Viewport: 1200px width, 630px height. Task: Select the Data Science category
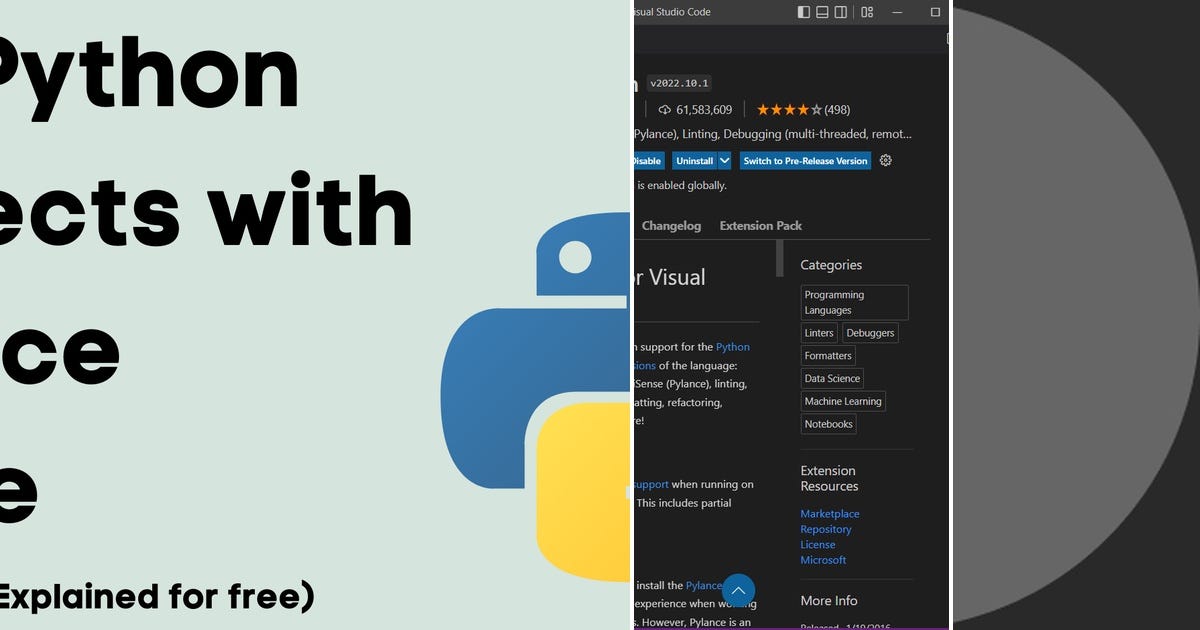832,378
